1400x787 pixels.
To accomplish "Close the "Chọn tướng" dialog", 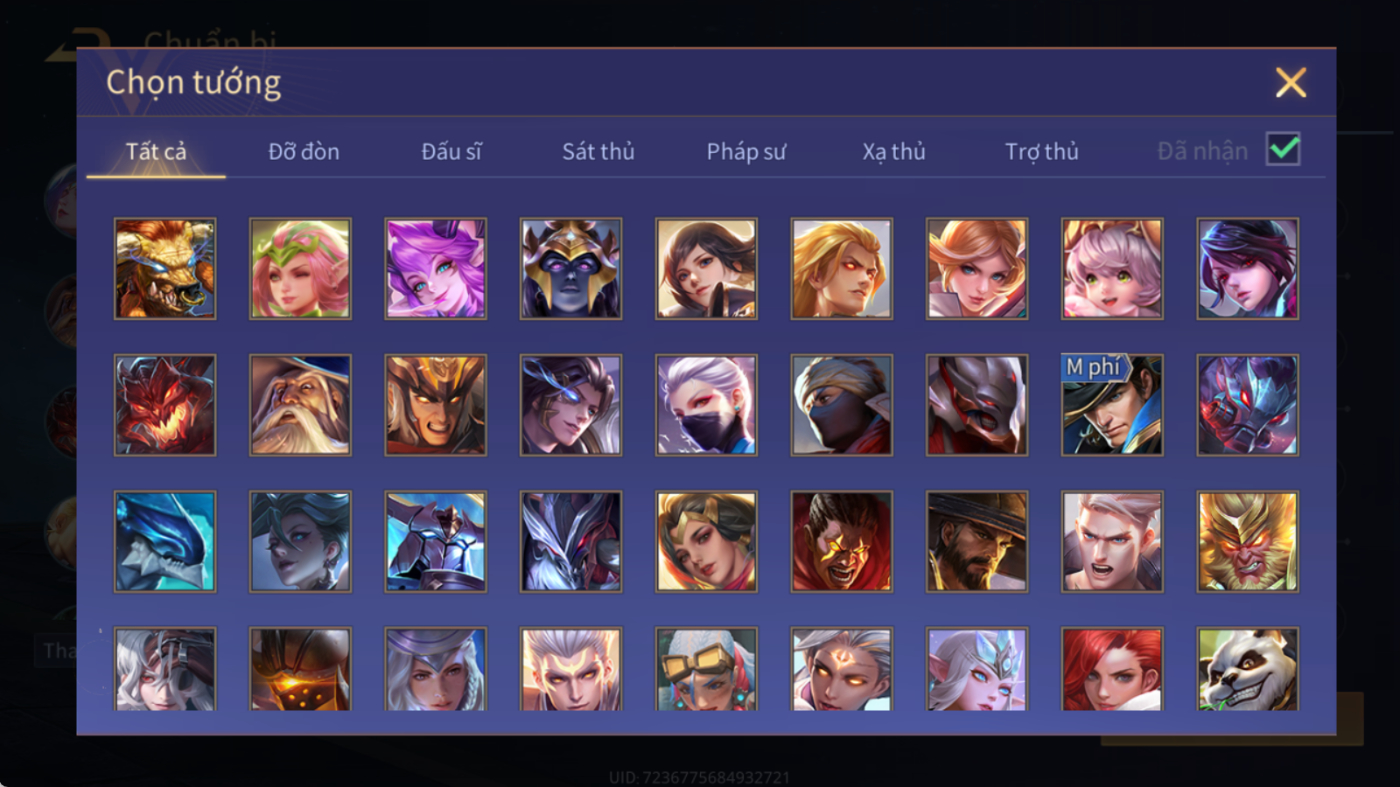I will tap(1291, 82).
